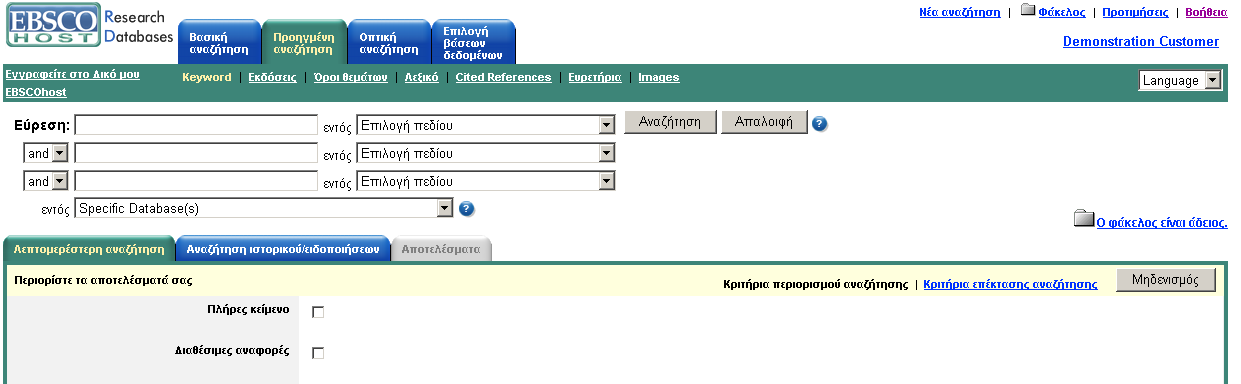Open the first 'and' operator dropdown

pyautogui.click(x=46, y=154)
